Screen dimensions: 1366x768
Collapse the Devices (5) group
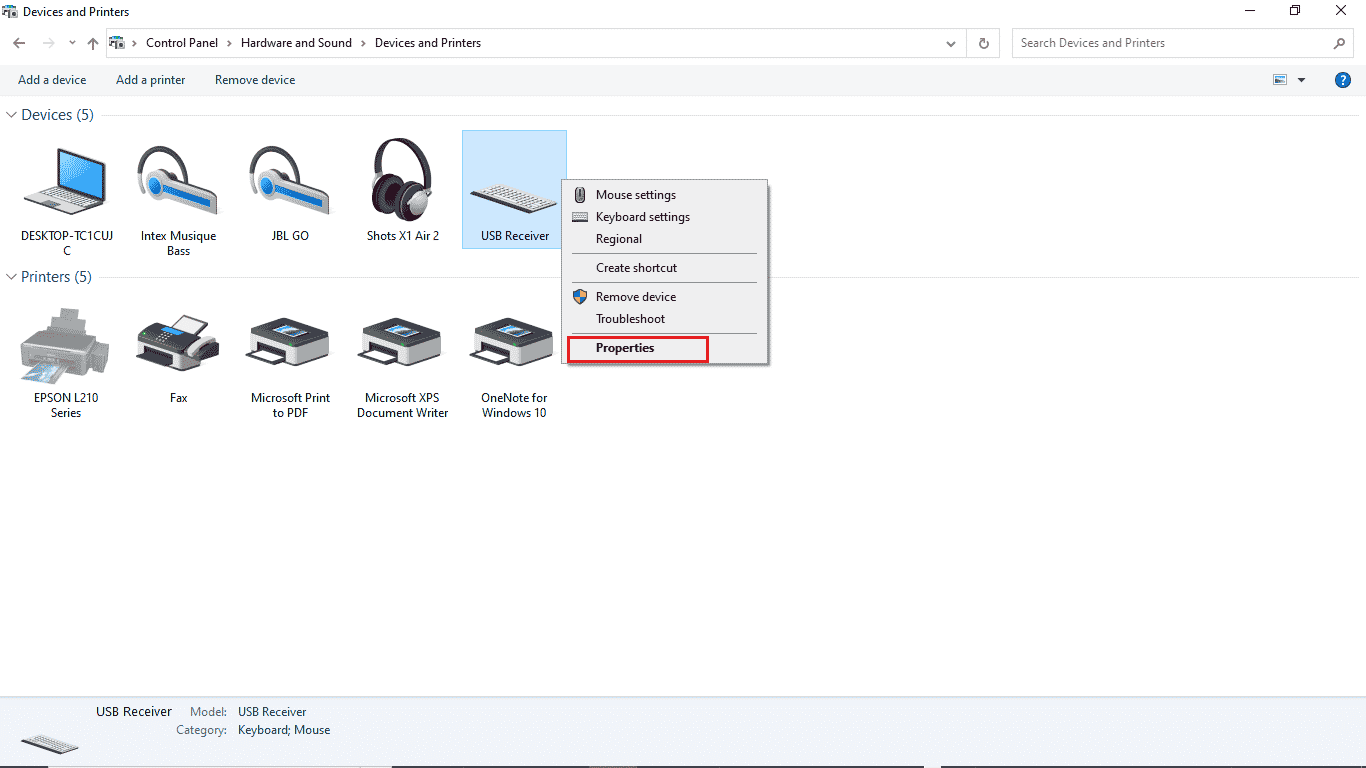tap(12, 115)
